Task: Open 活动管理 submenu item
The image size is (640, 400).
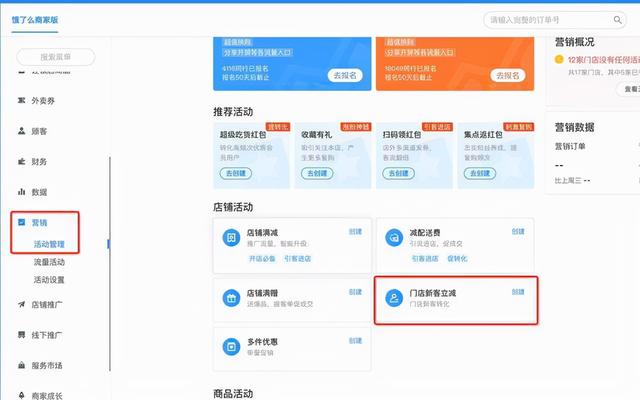Action: pyautogui.click(x=49, y=244)
